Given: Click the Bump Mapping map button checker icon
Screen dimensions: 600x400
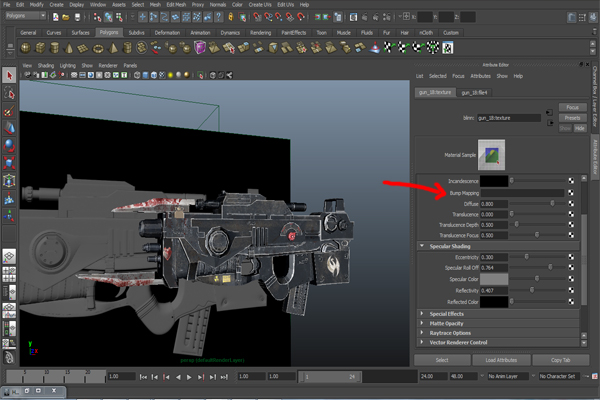Looking at the screenshot, I should [x=571, y=193].
